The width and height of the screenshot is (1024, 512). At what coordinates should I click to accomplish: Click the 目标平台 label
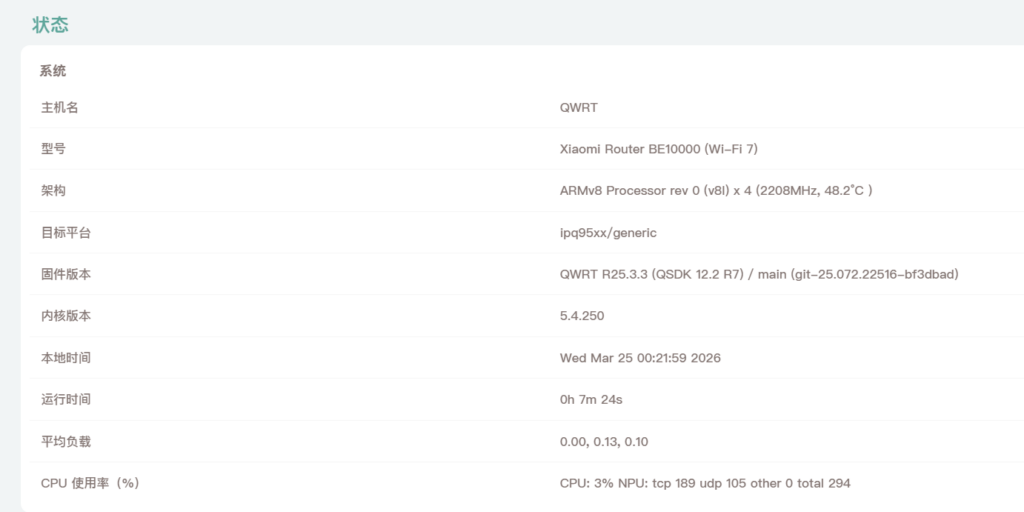[65, 233]
